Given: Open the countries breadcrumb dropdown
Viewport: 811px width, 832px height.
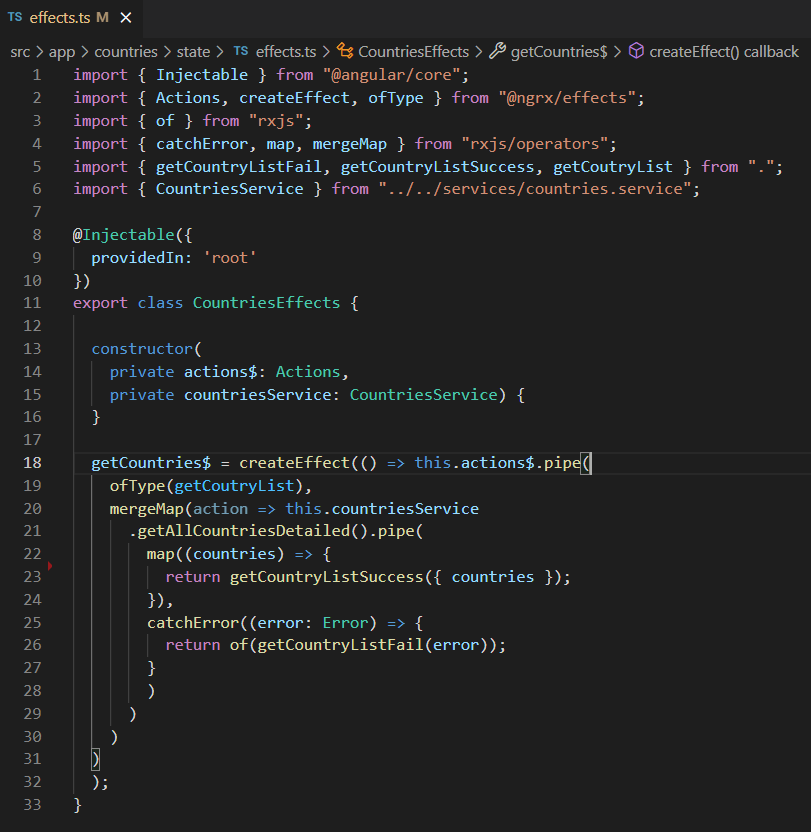Looking at the screenshot, I should 127,51.
